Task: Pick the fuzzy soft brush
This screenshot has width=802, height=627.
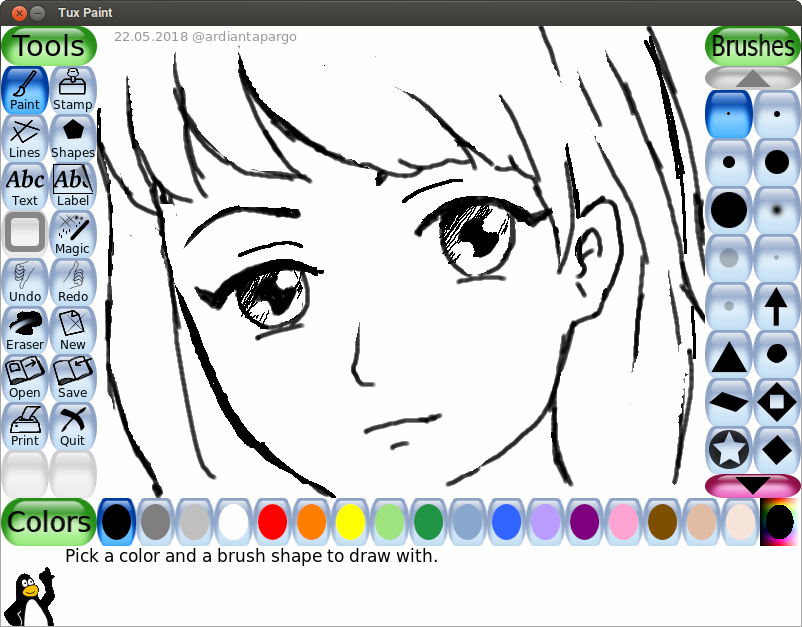Action: point(777,209)
